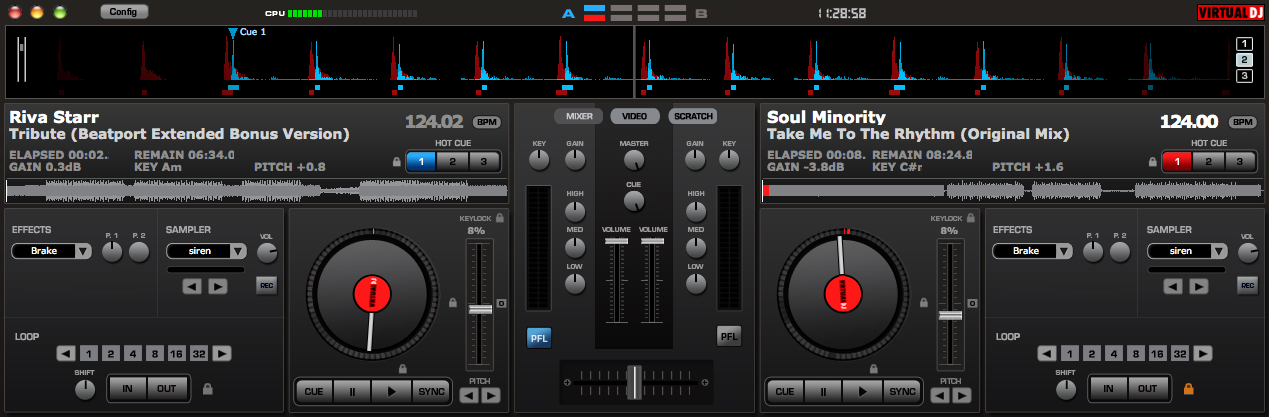Click right deck loop OUT button
Screen dimensions: 1269x417
pos(1147,388)
